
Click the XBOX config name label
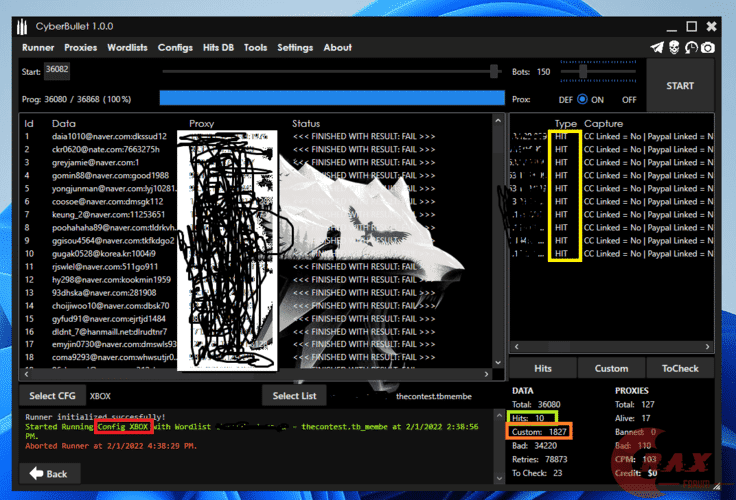(x=100, y=396)
